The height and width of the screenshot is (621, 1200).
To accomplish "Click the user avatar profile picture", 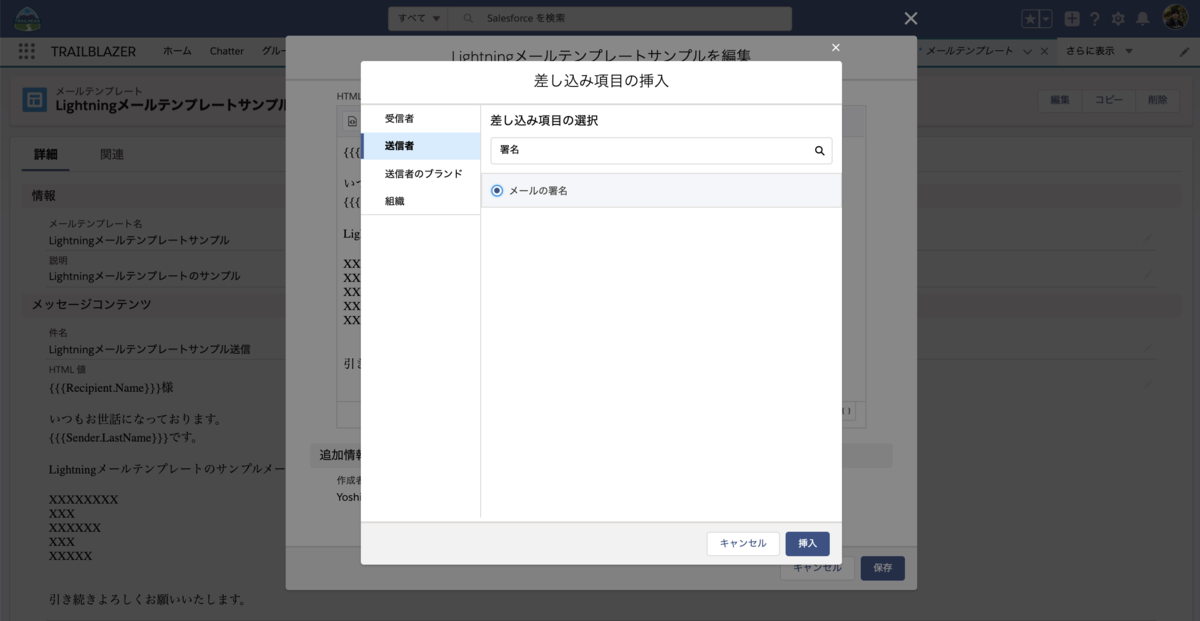I will 1175,18.
